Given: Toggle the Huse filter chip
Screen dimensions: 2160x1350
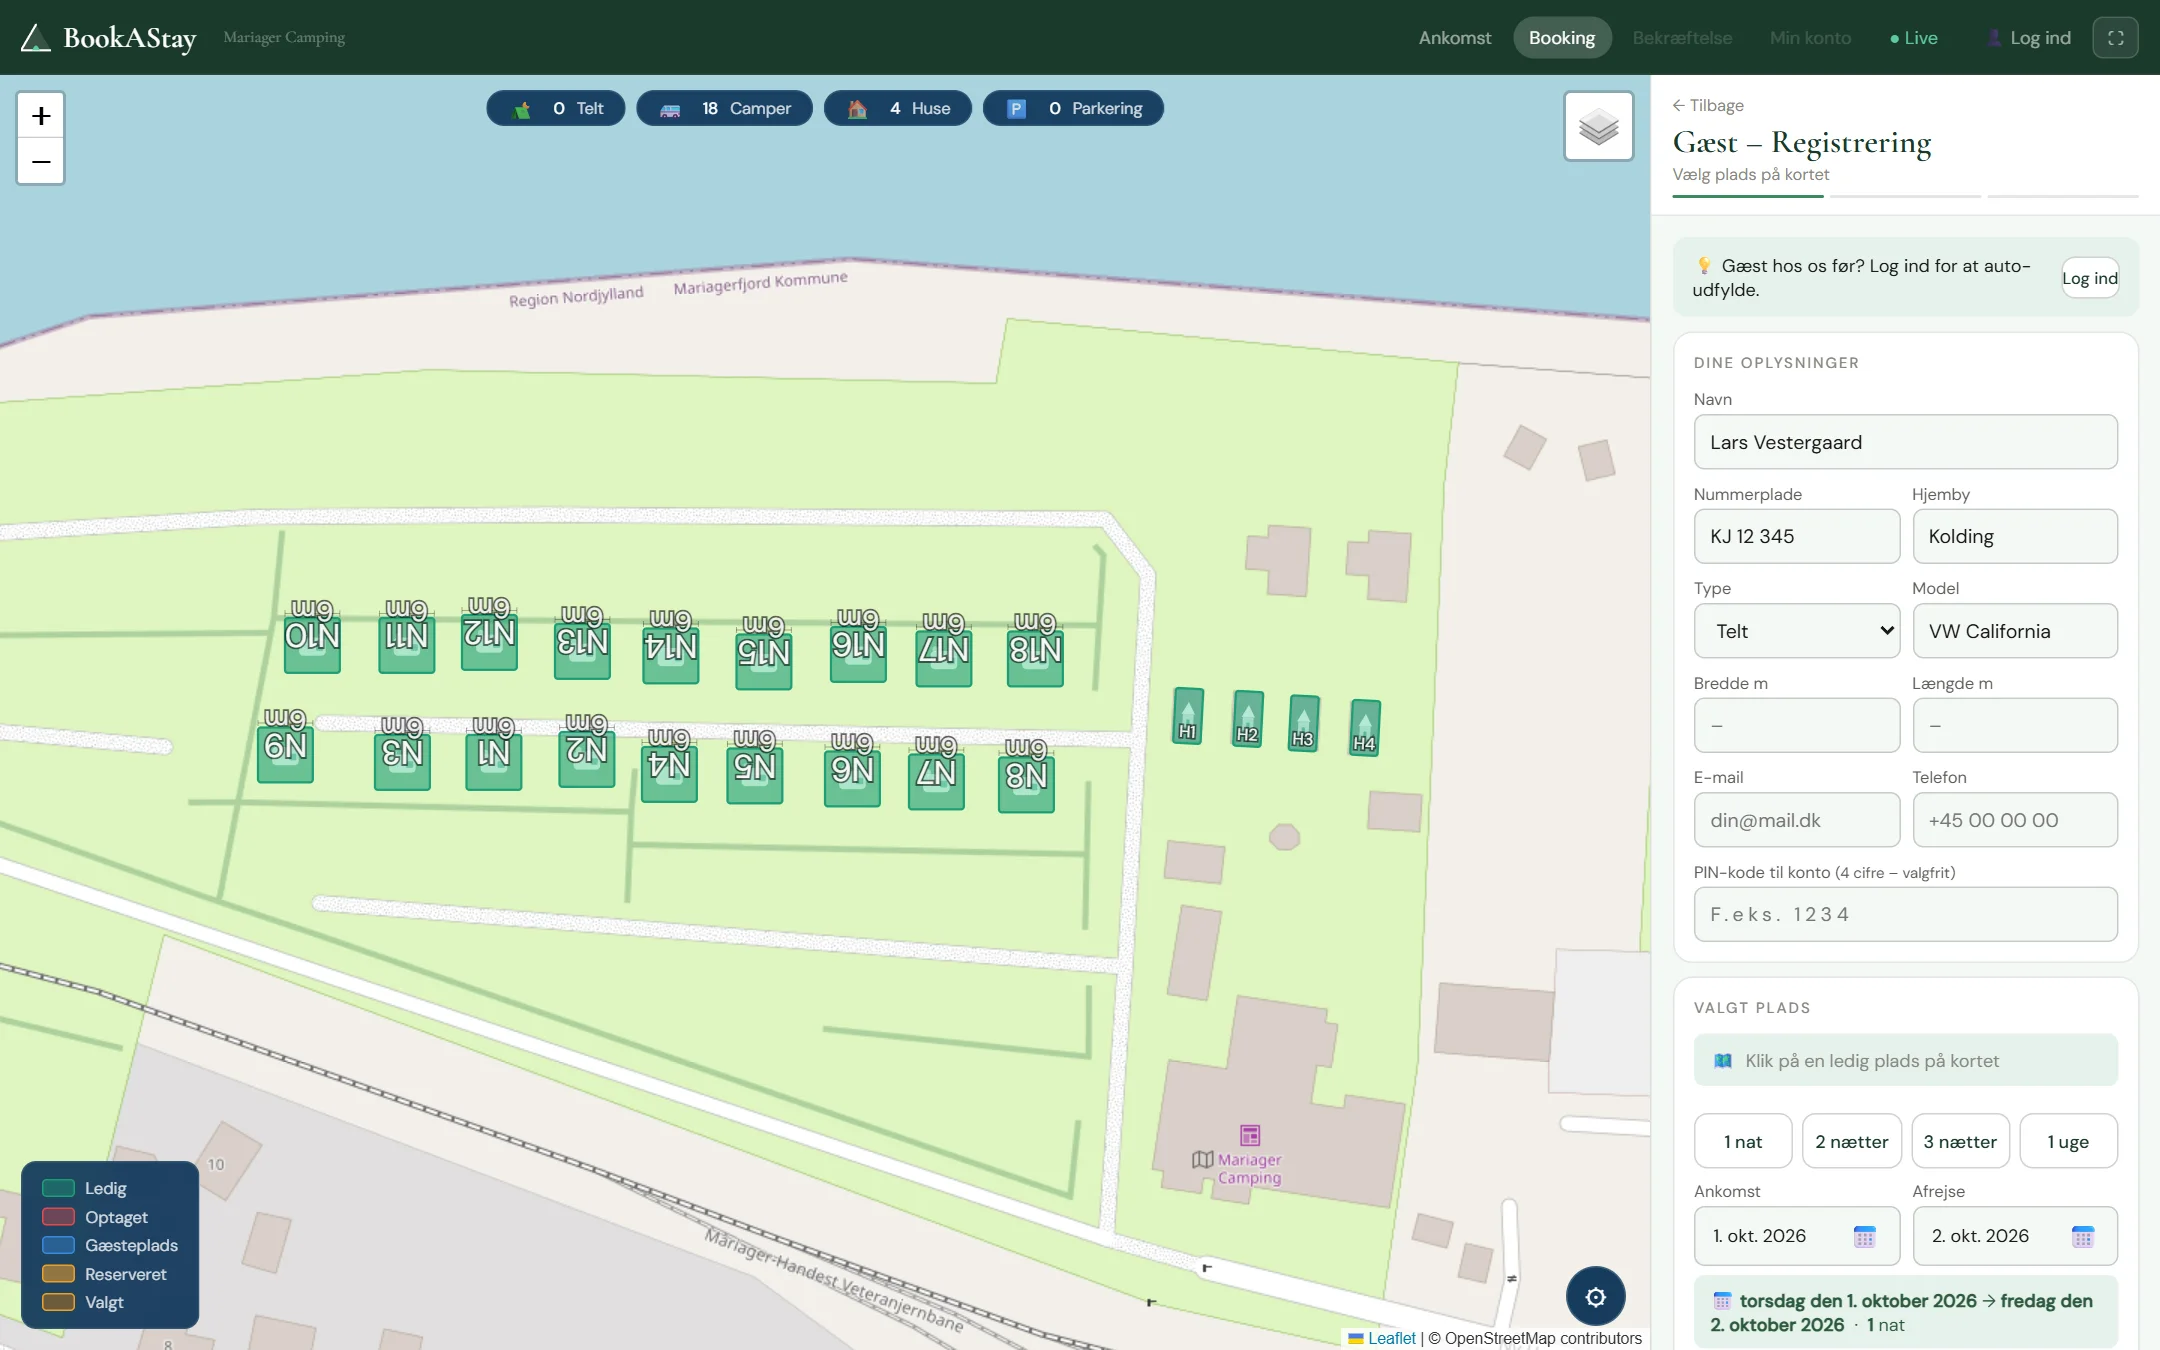Looking at the screenshot, I should pyautogui.click(x=897, y=108).
